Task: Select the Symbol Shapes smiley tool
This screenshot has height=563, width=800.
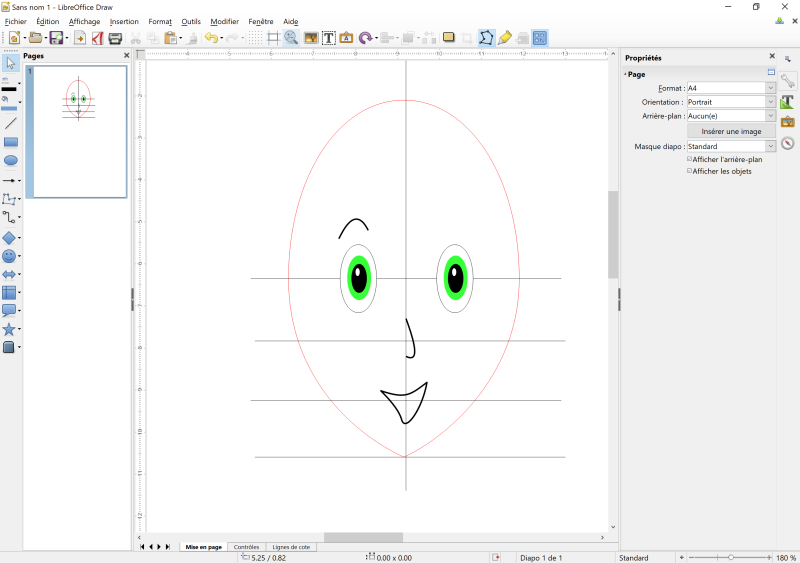Action: pos(9,256)
